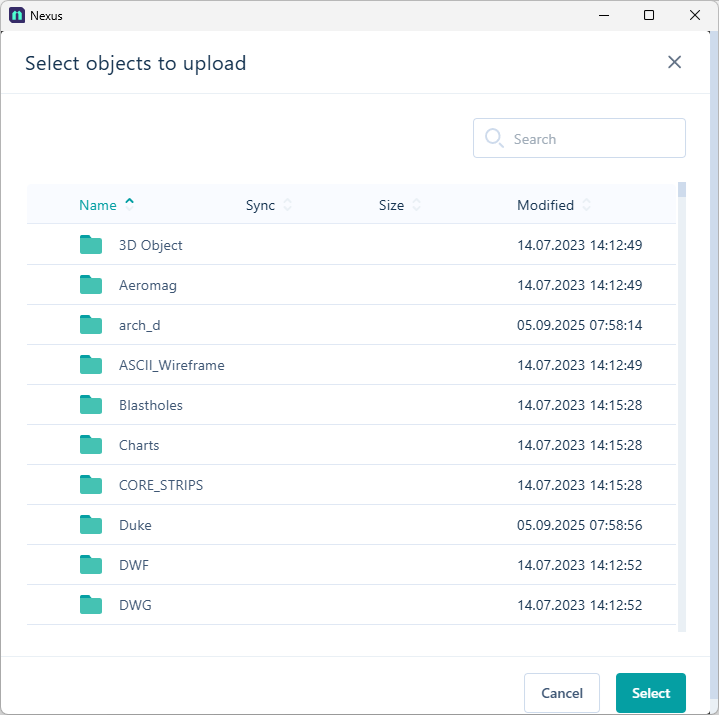Sort the list by Name column
This screenshot has width=719, height=715.
point(98,205)
